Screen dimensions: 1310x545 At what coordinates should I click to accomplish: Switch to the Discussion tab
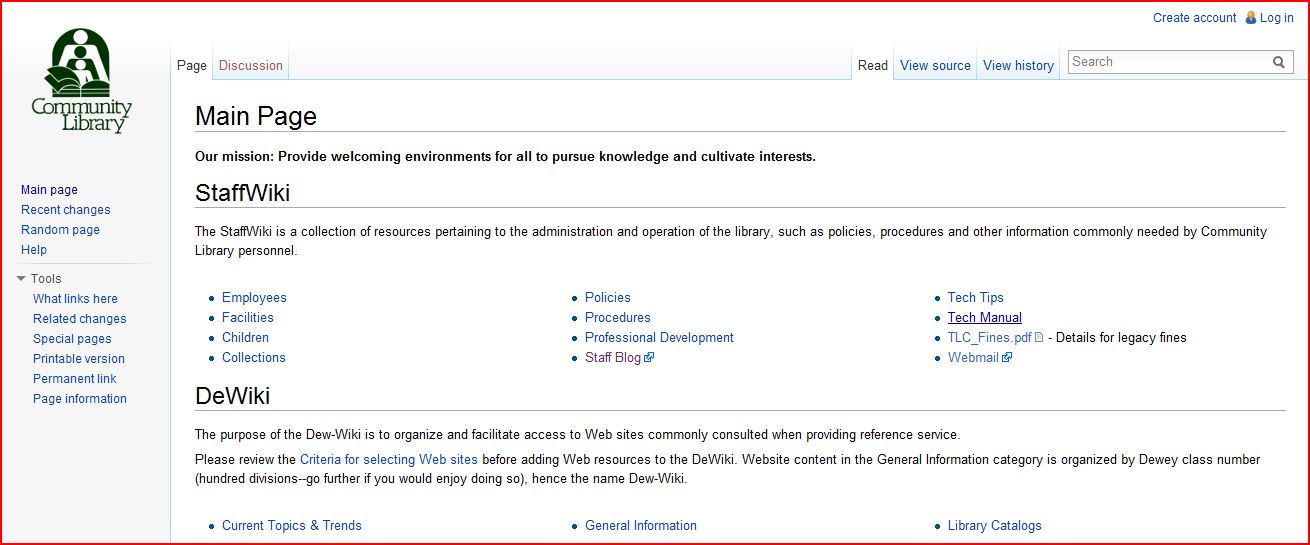pos(250,66)
